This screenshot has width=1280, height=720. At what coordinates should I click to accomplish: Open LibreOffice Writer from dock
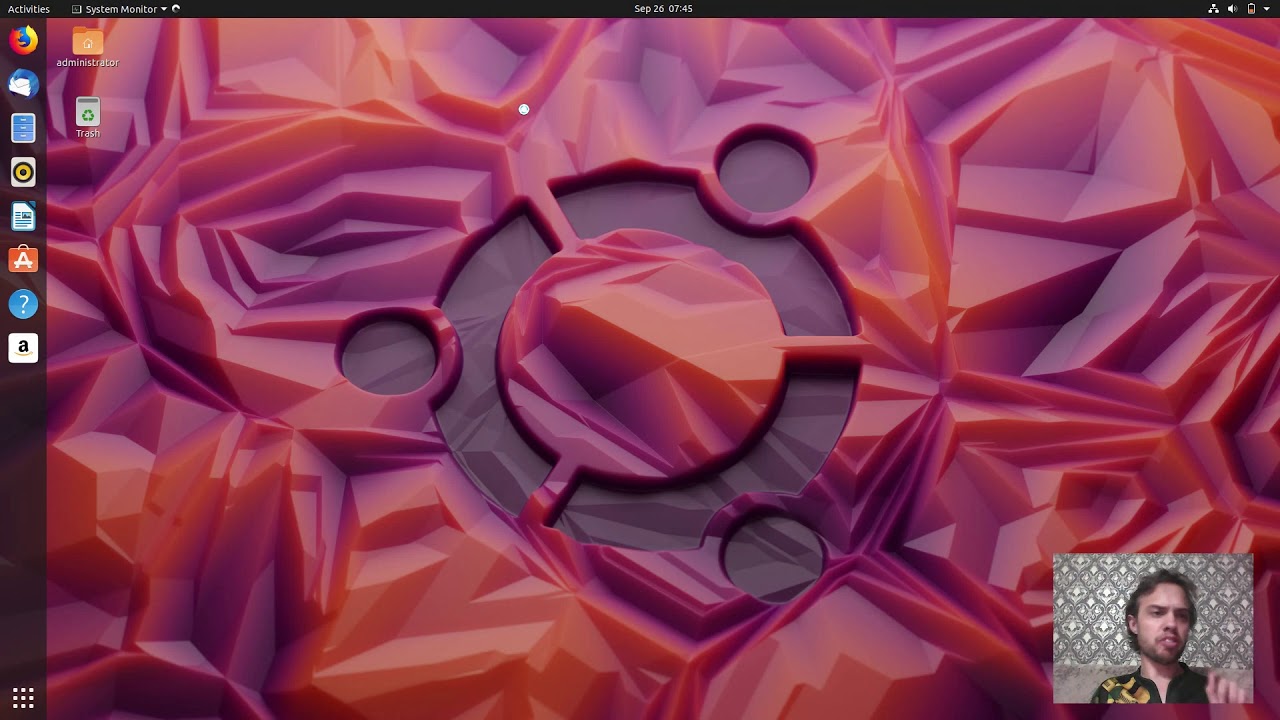[x=23, y=216]
